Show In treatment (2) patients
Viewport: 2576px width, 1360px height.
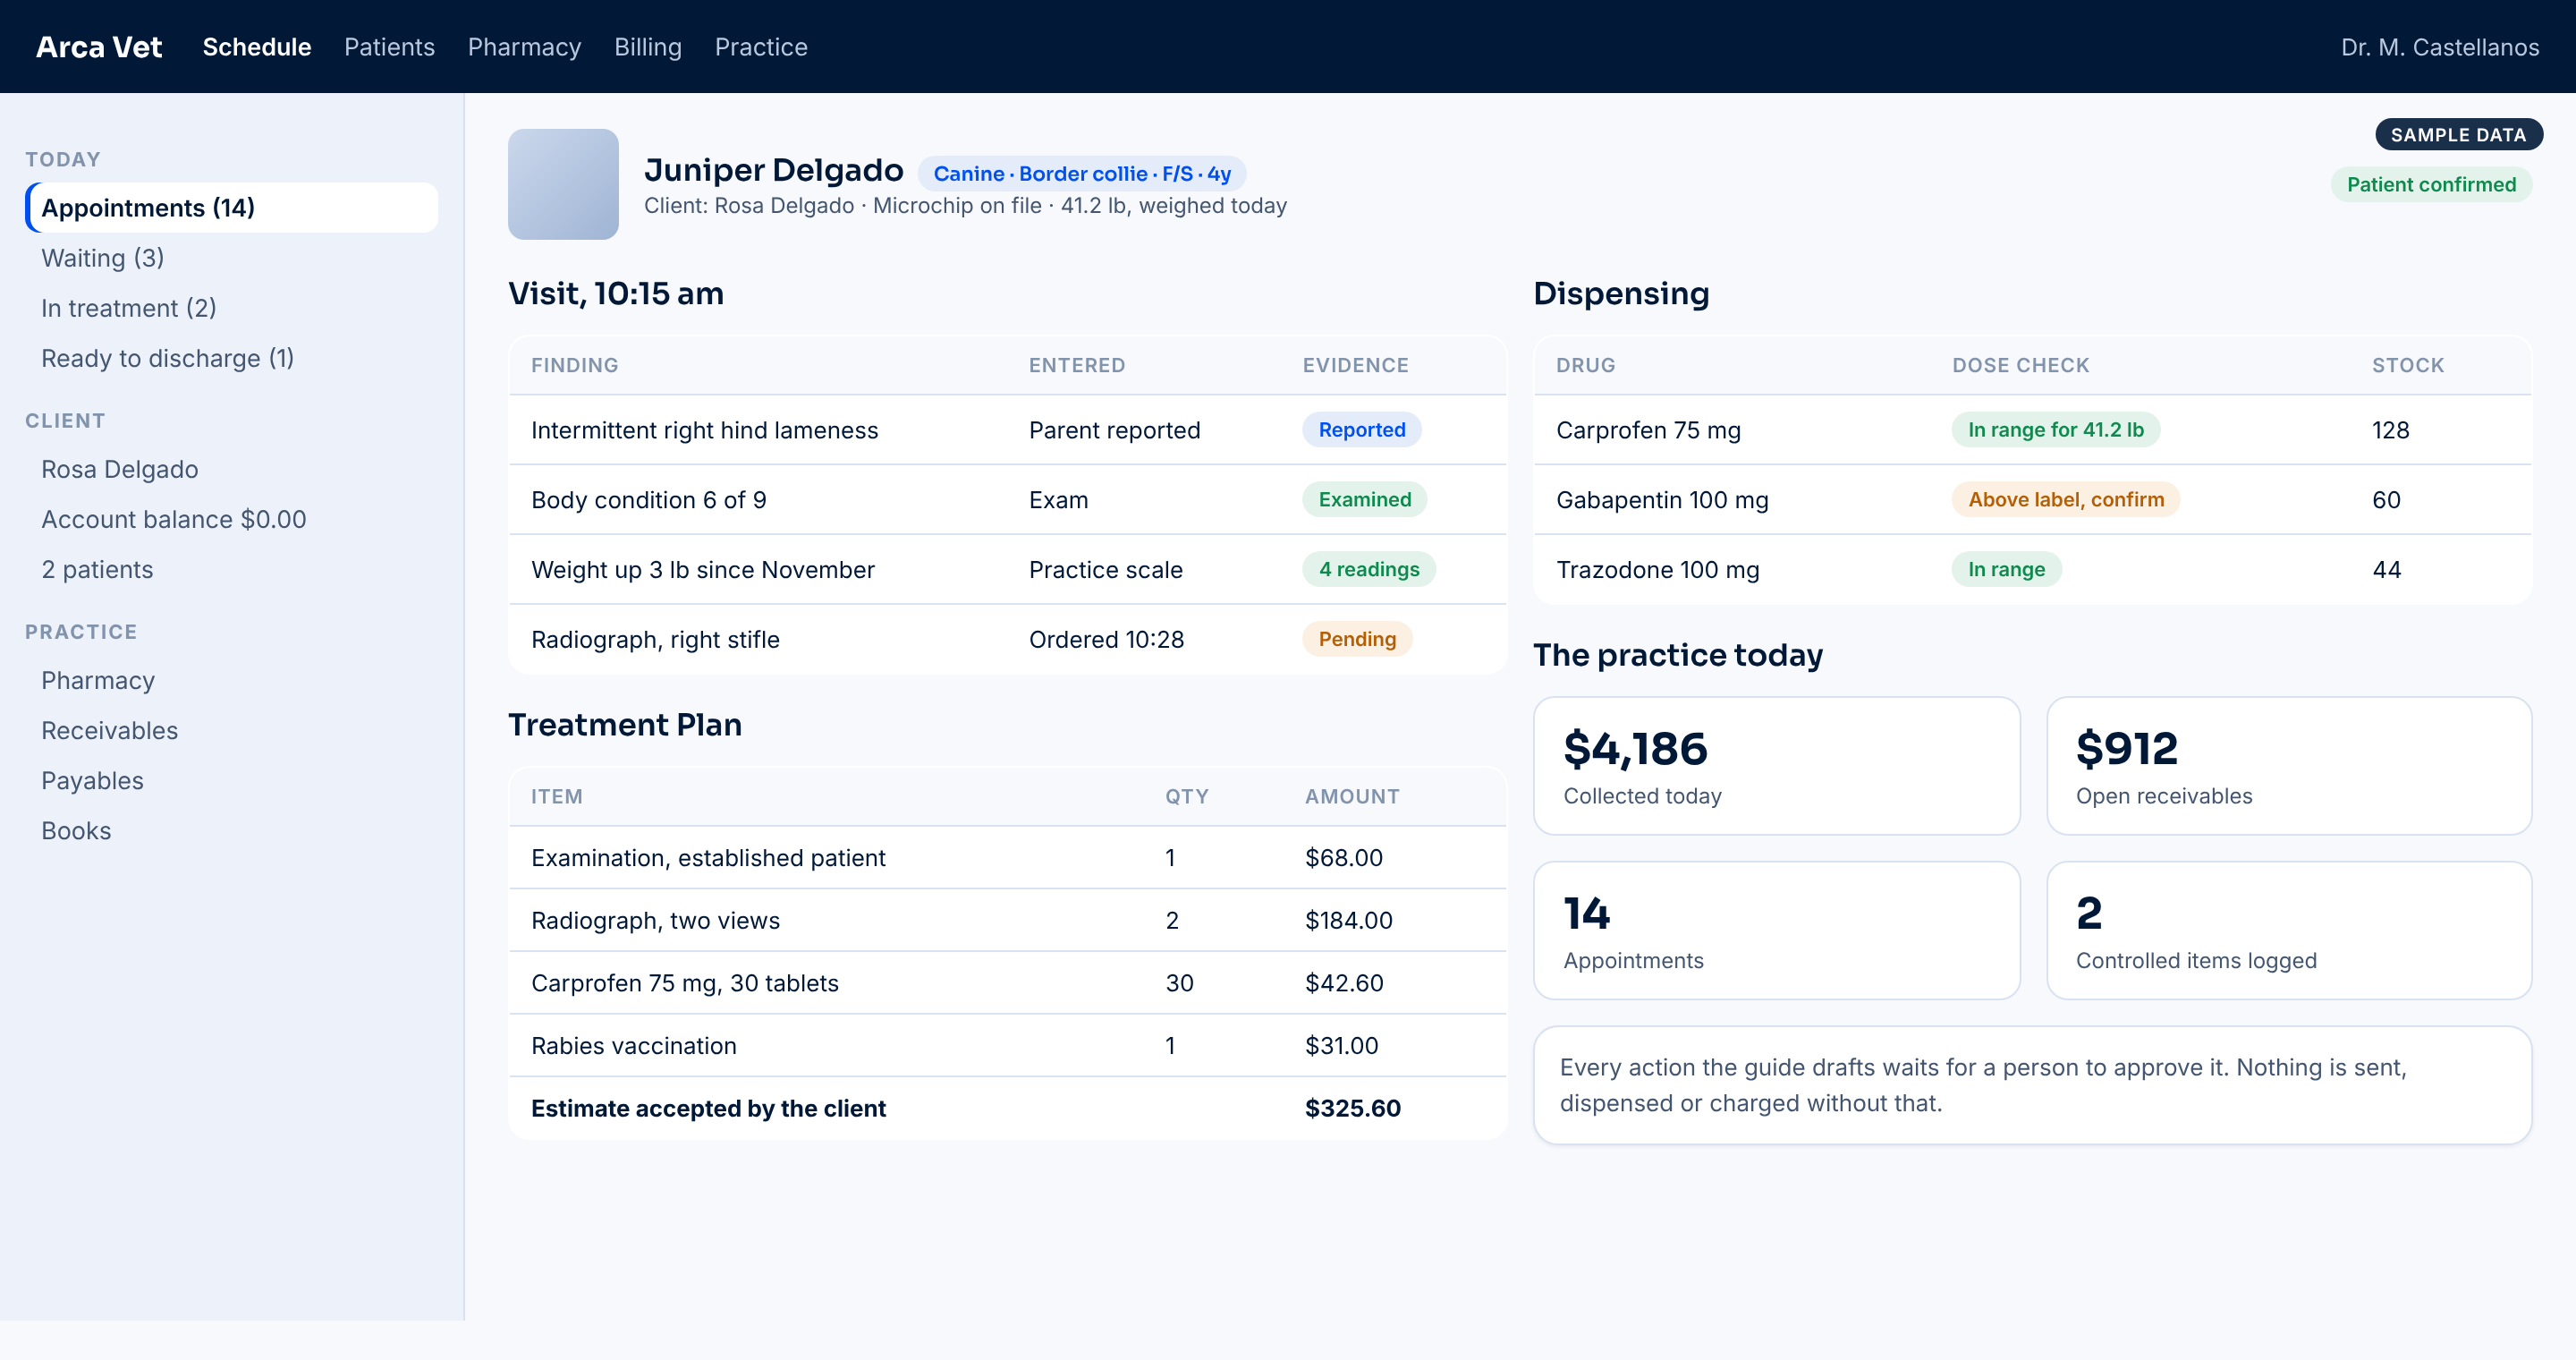(128, 308)
